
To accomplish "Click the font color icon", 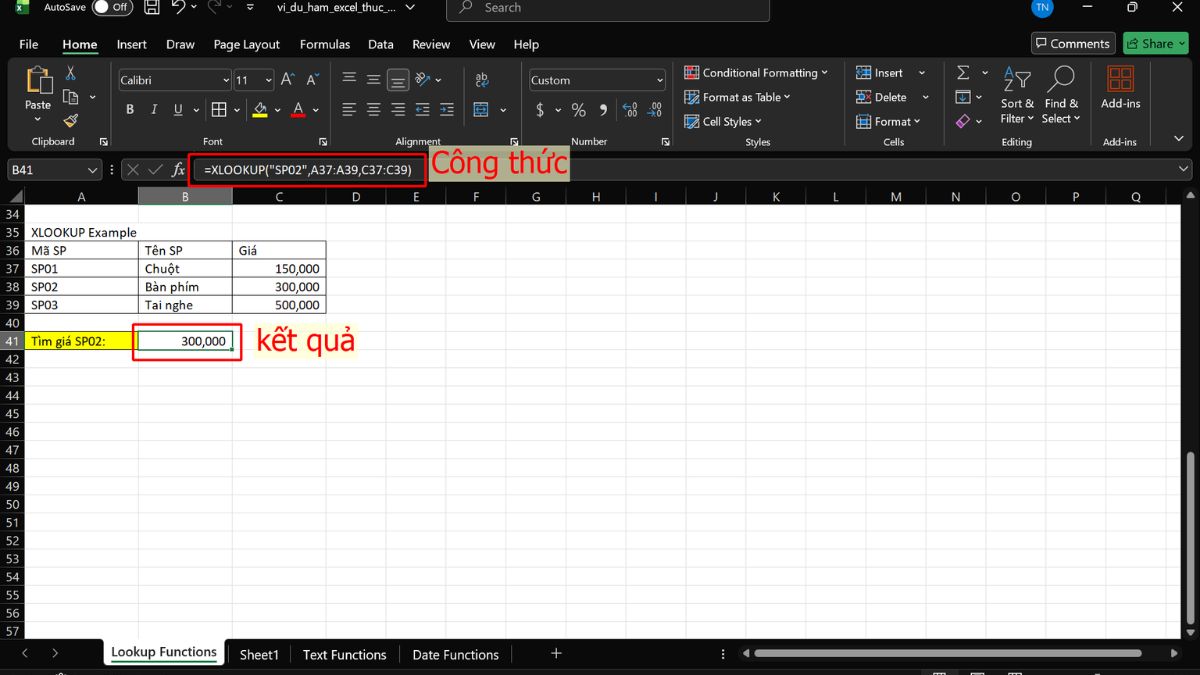I will 297,109.
